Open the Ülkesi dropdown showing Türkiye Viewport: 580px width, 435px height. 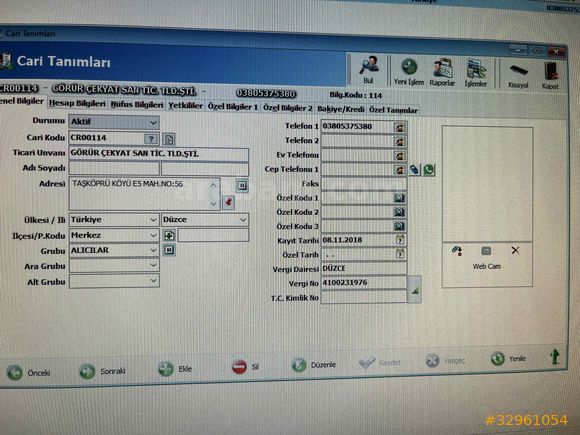click(x=114, y=220)
